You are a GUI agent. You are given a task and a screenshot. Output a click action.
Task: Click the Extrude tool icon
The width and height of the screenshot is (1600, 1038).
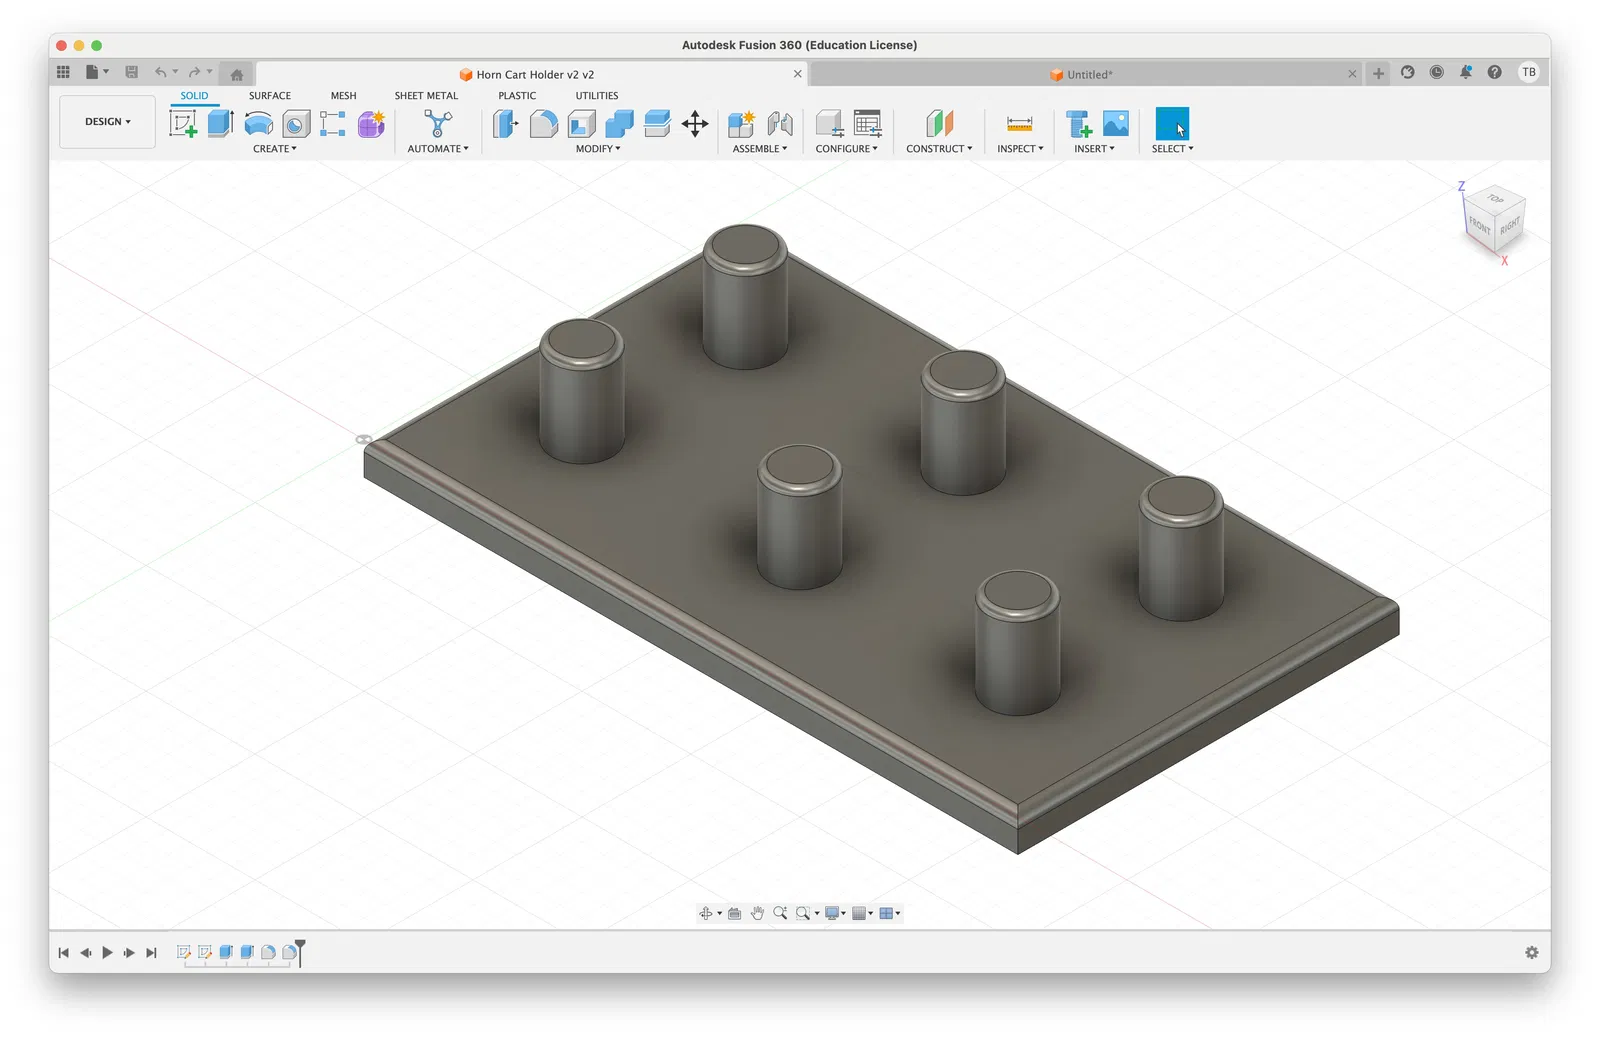[220, 124]
